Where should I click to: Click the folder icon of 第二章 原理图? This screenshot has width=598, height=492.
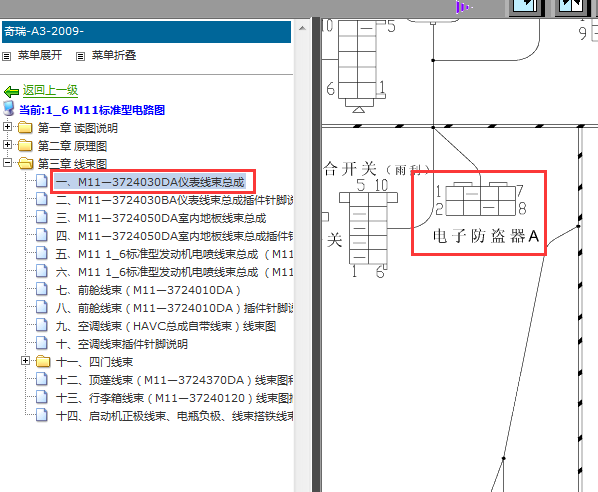pos(25,145)
